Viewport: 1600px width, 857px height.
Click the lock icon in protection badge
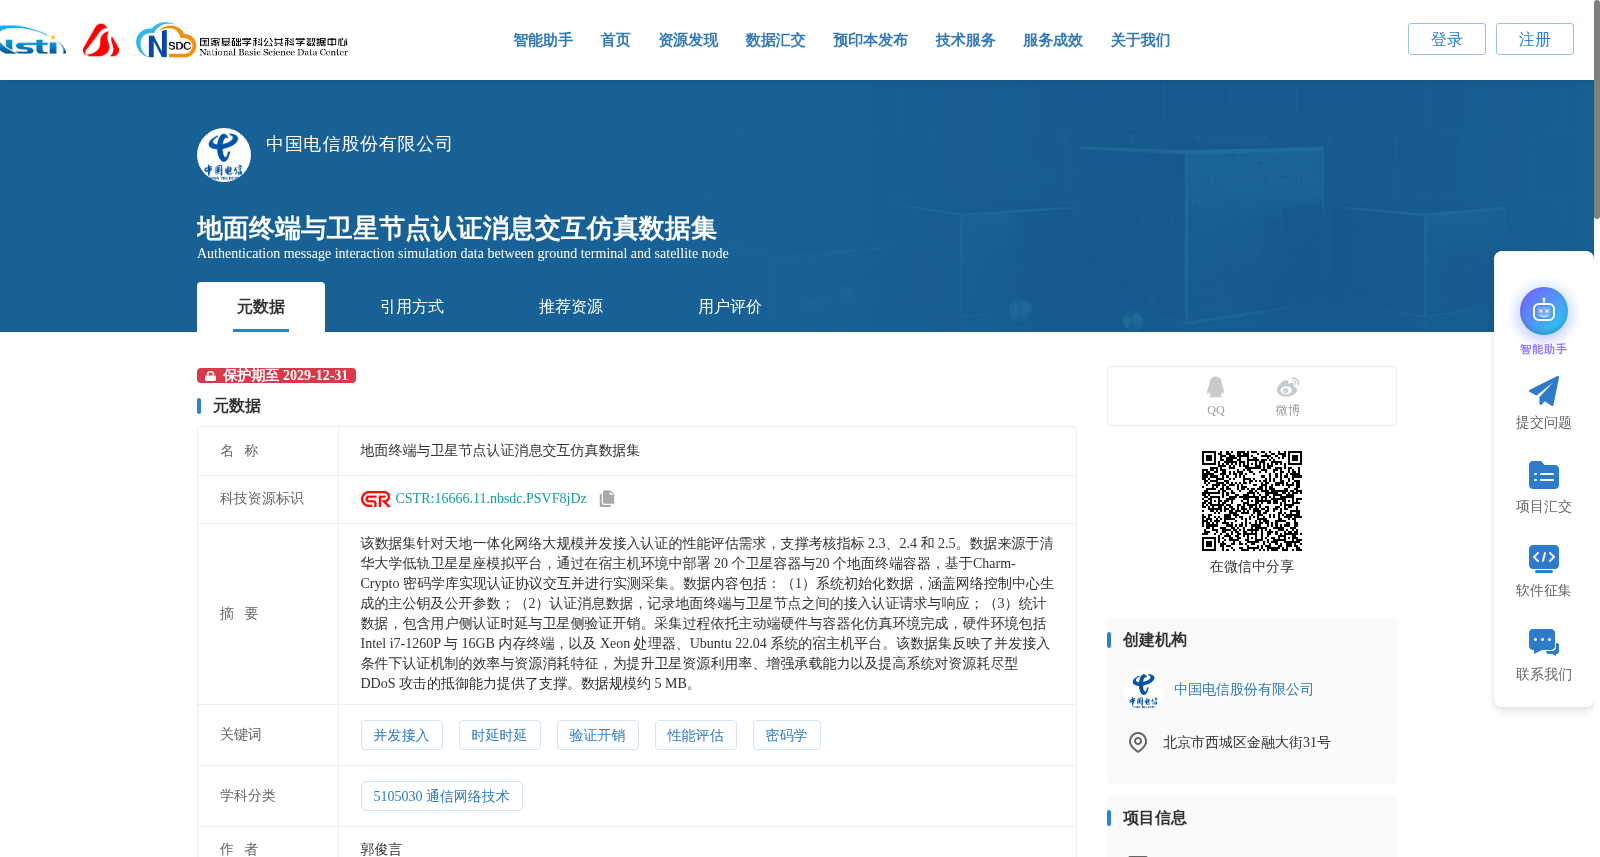click(210, 376)
